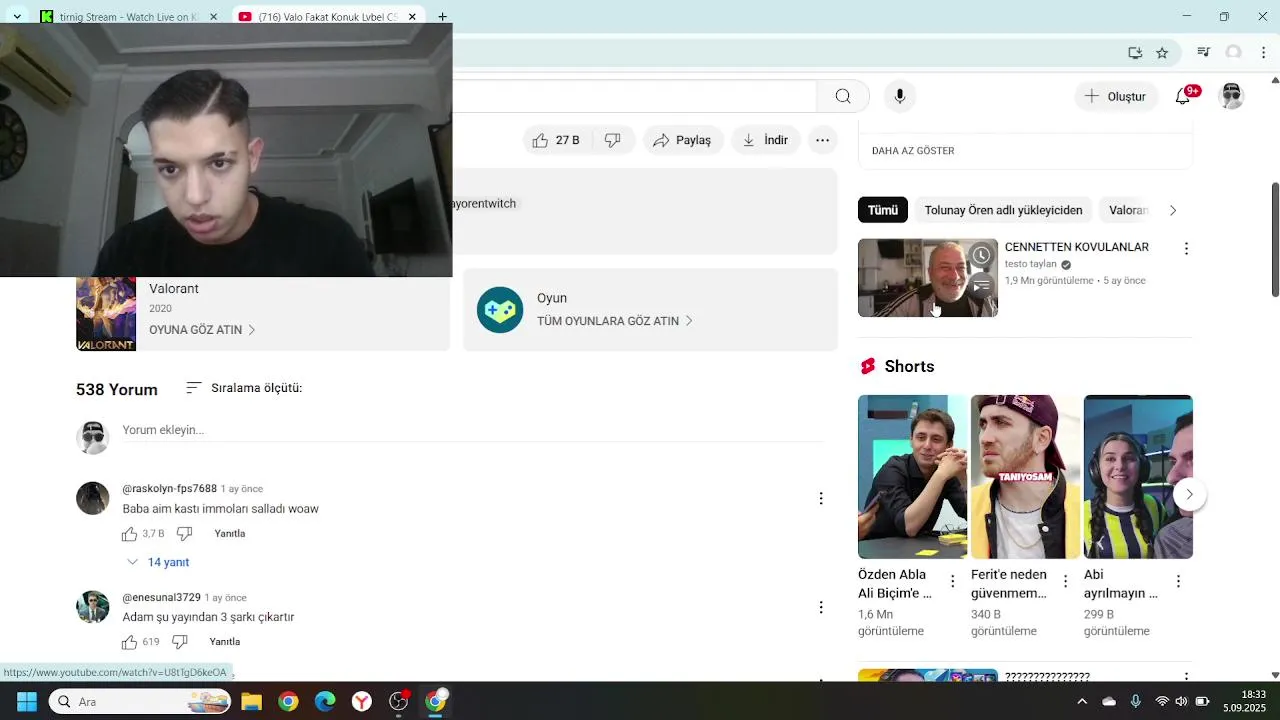Screen dimensions: 1280x720
Task: Open options for the Abi ayrılmayın Short
Action: pos(1178,581)
